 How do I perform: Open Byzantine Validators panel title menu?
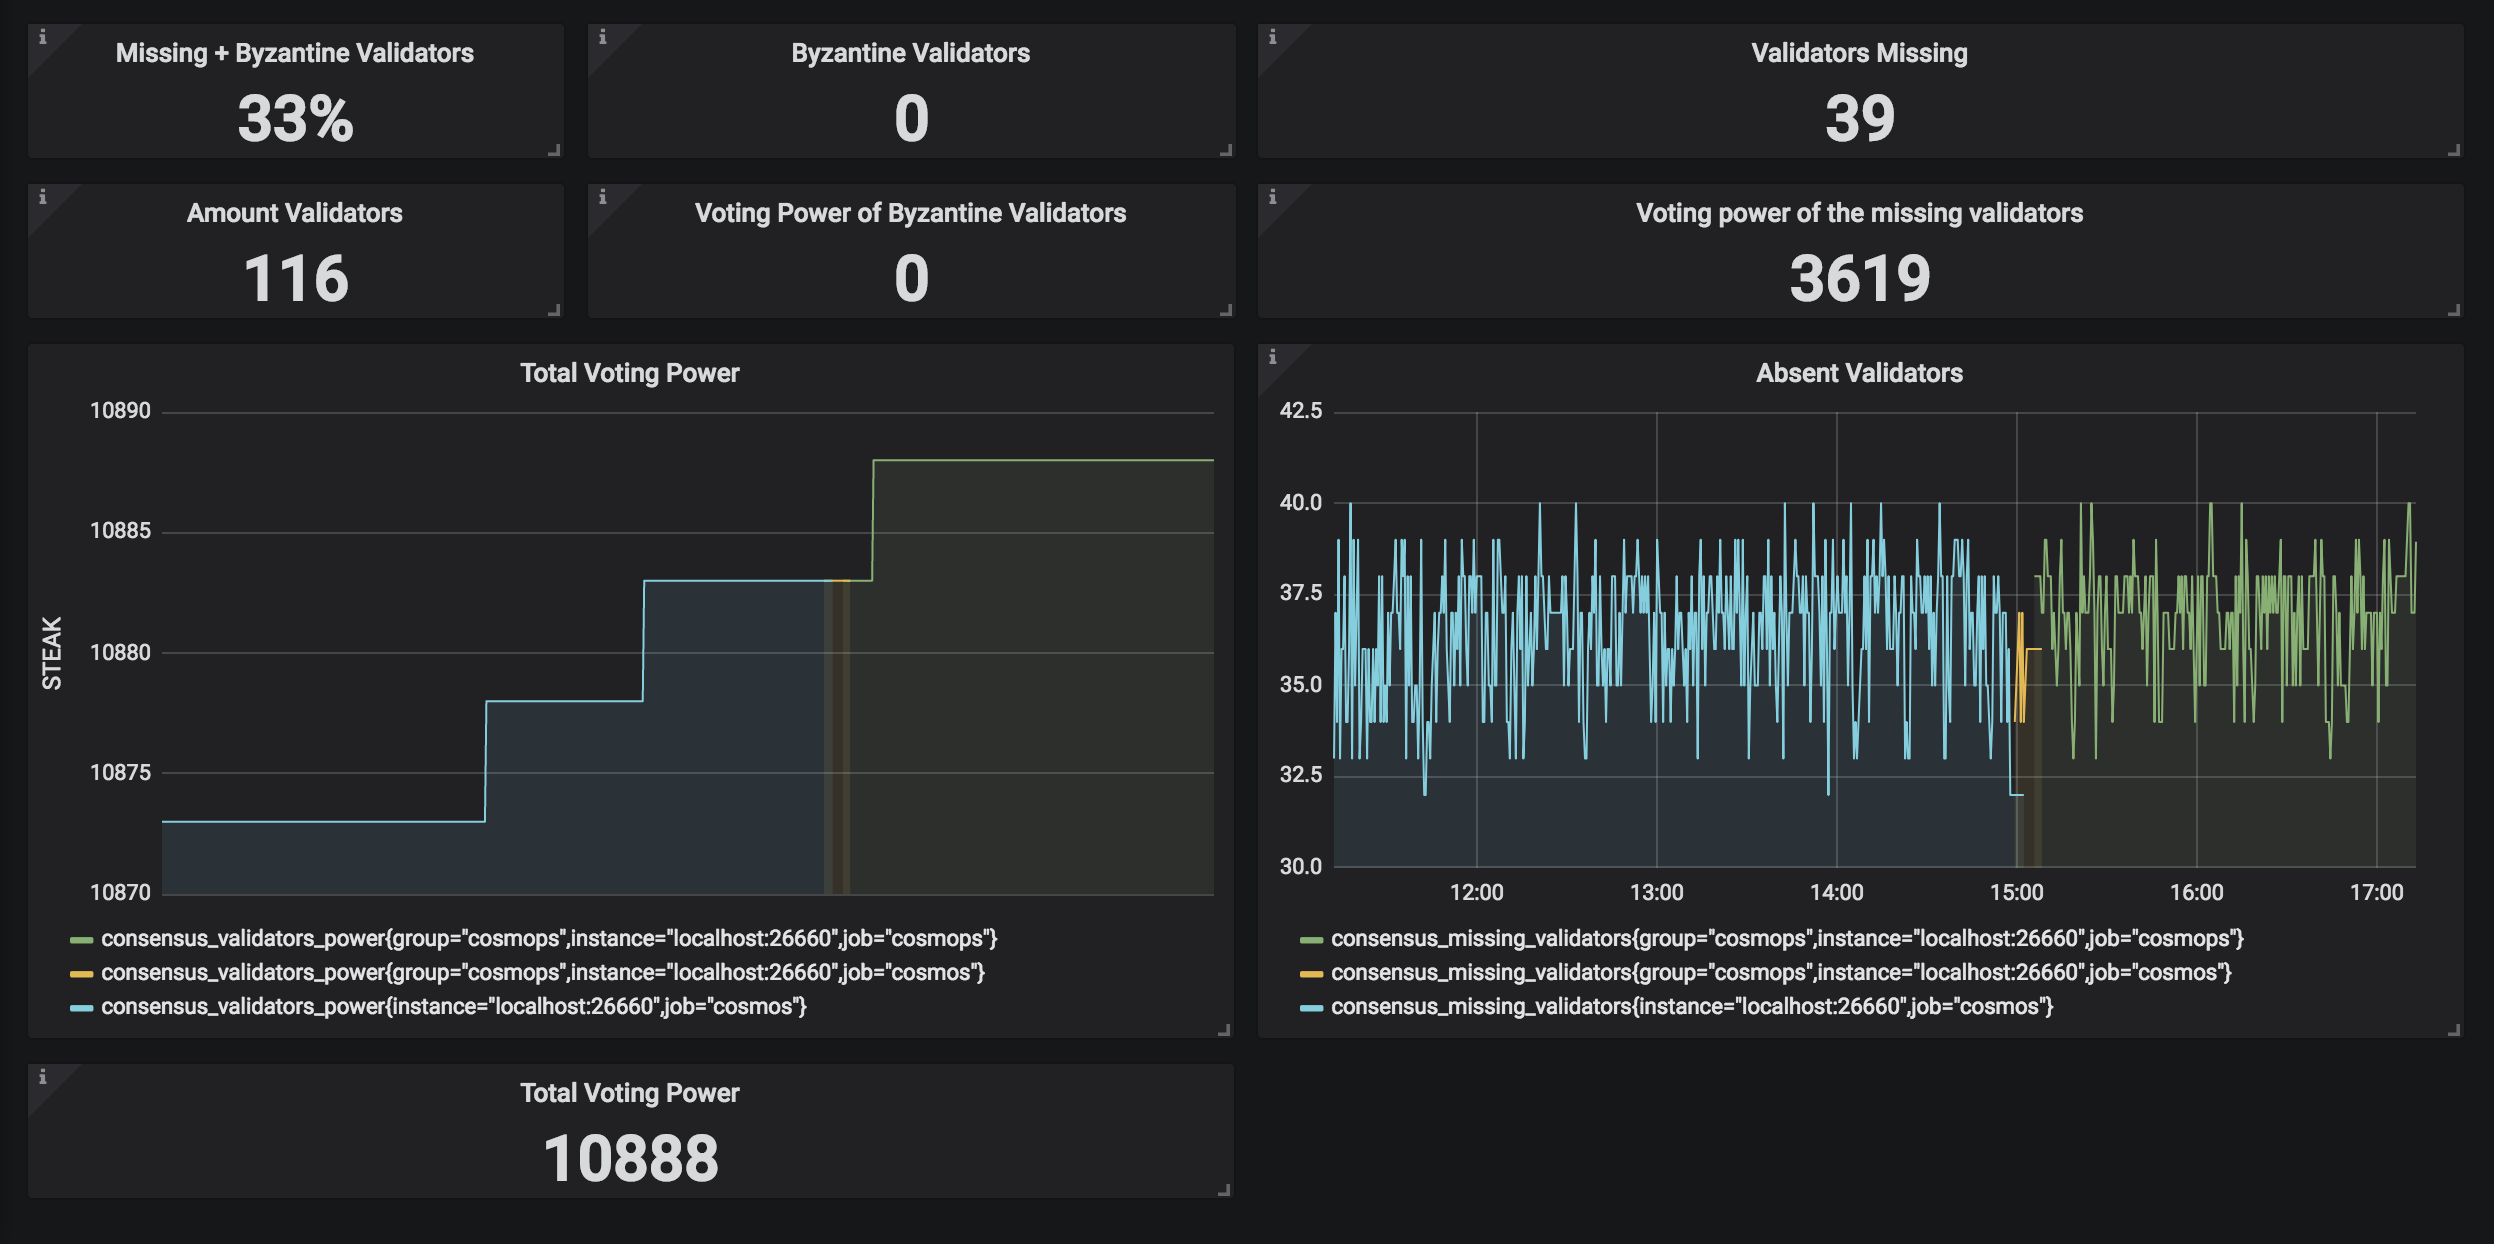pyautogui.click(x=910, y=53)
